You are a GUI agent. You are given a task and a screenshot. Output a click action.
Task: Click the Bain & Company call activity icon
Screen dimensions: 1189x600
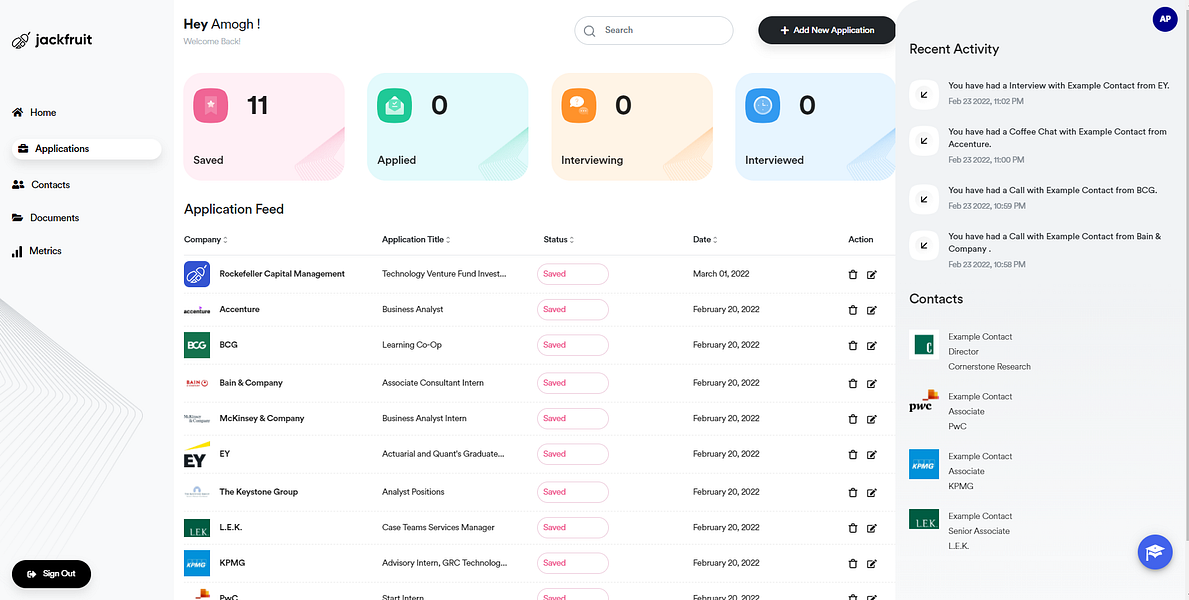pos(924,245)
